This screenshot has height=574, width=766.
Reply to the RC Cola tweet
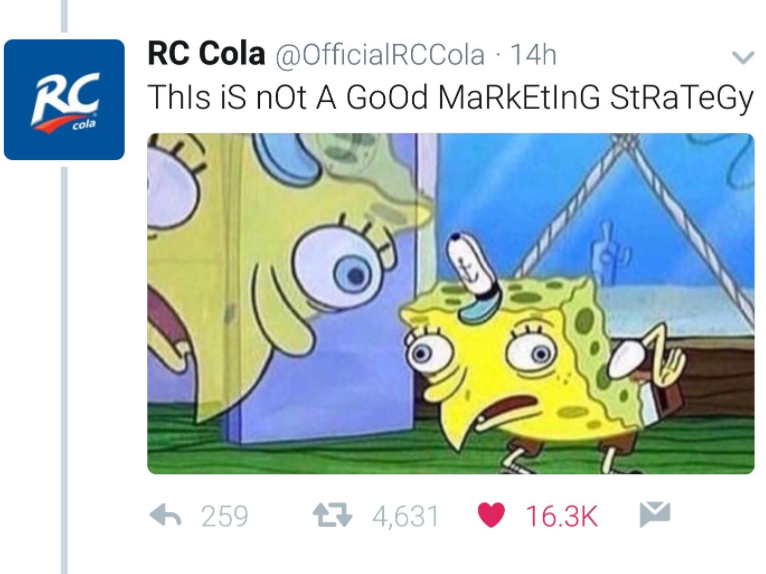(x=165, y=515)
